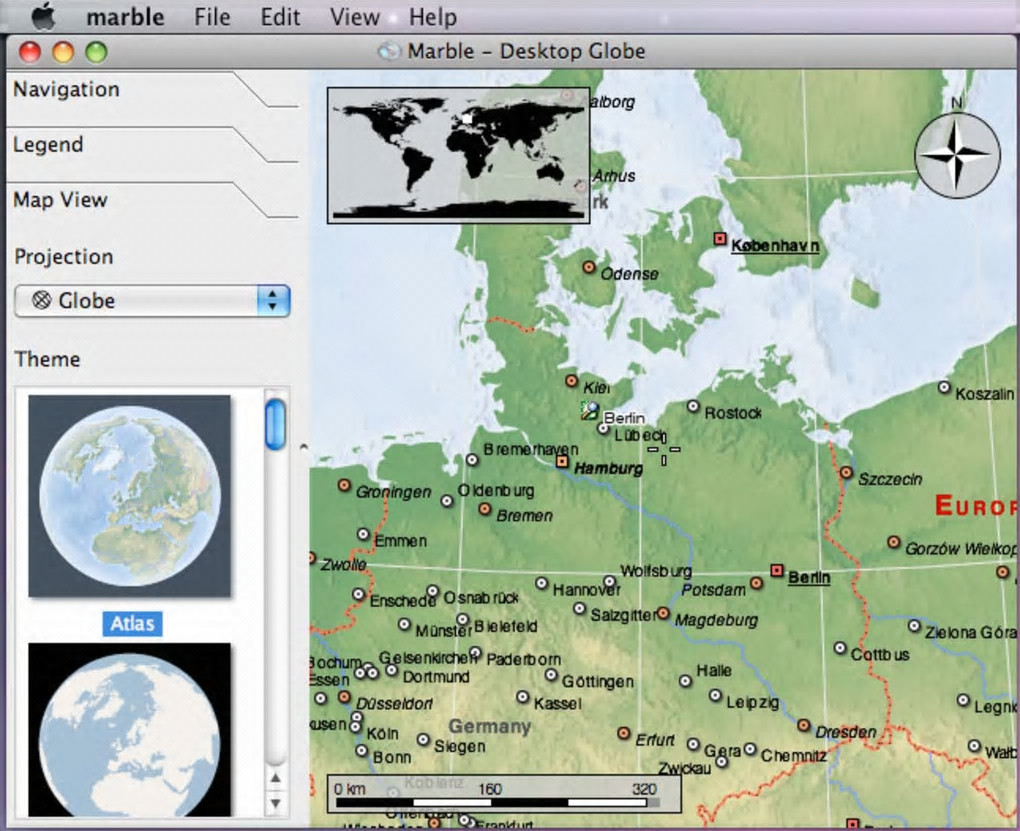Image resolution: width=1020 pixels, height=831 pixels.
Task: Click the map scale bar
Action: (x=504, y=794)
